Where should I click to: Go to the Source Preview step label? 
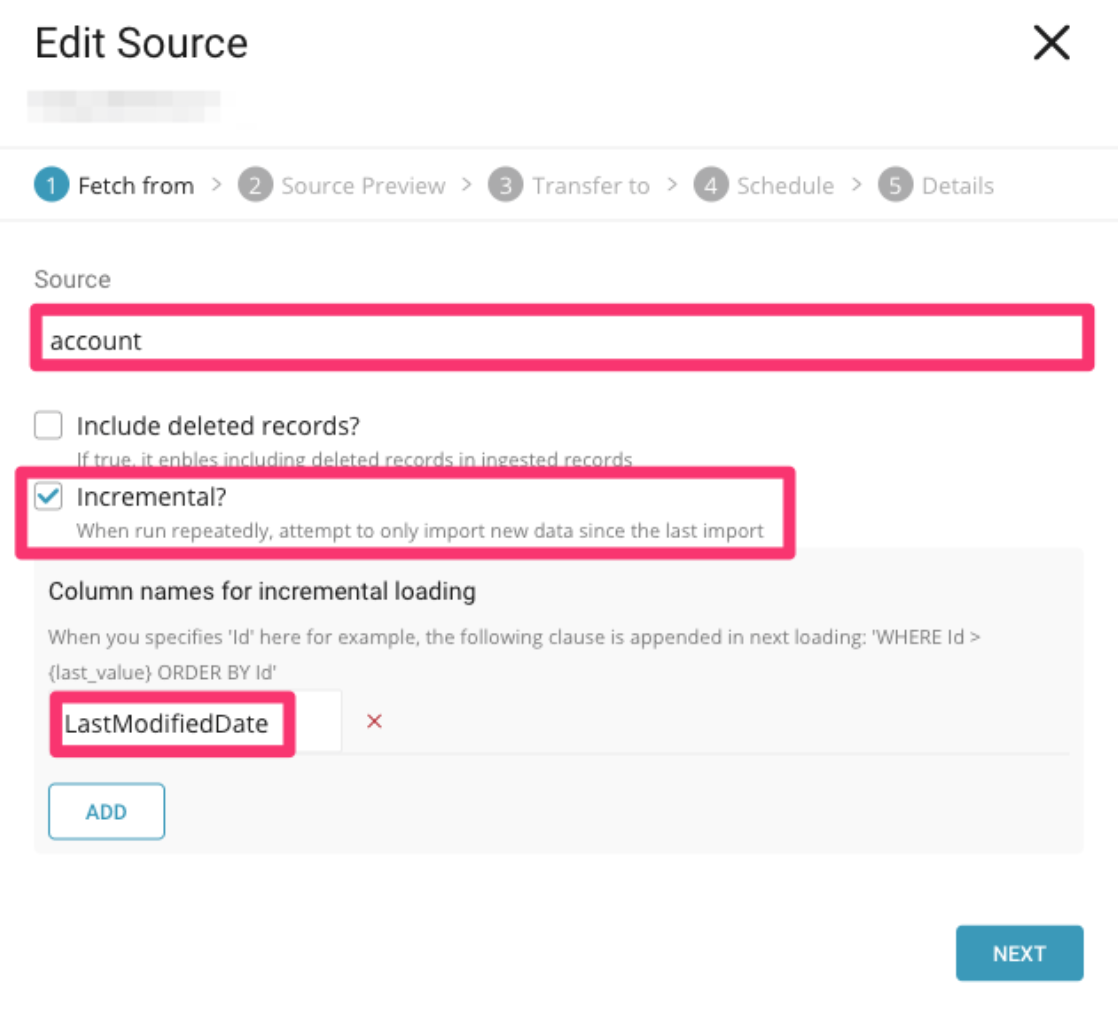[x=363, y=186]
